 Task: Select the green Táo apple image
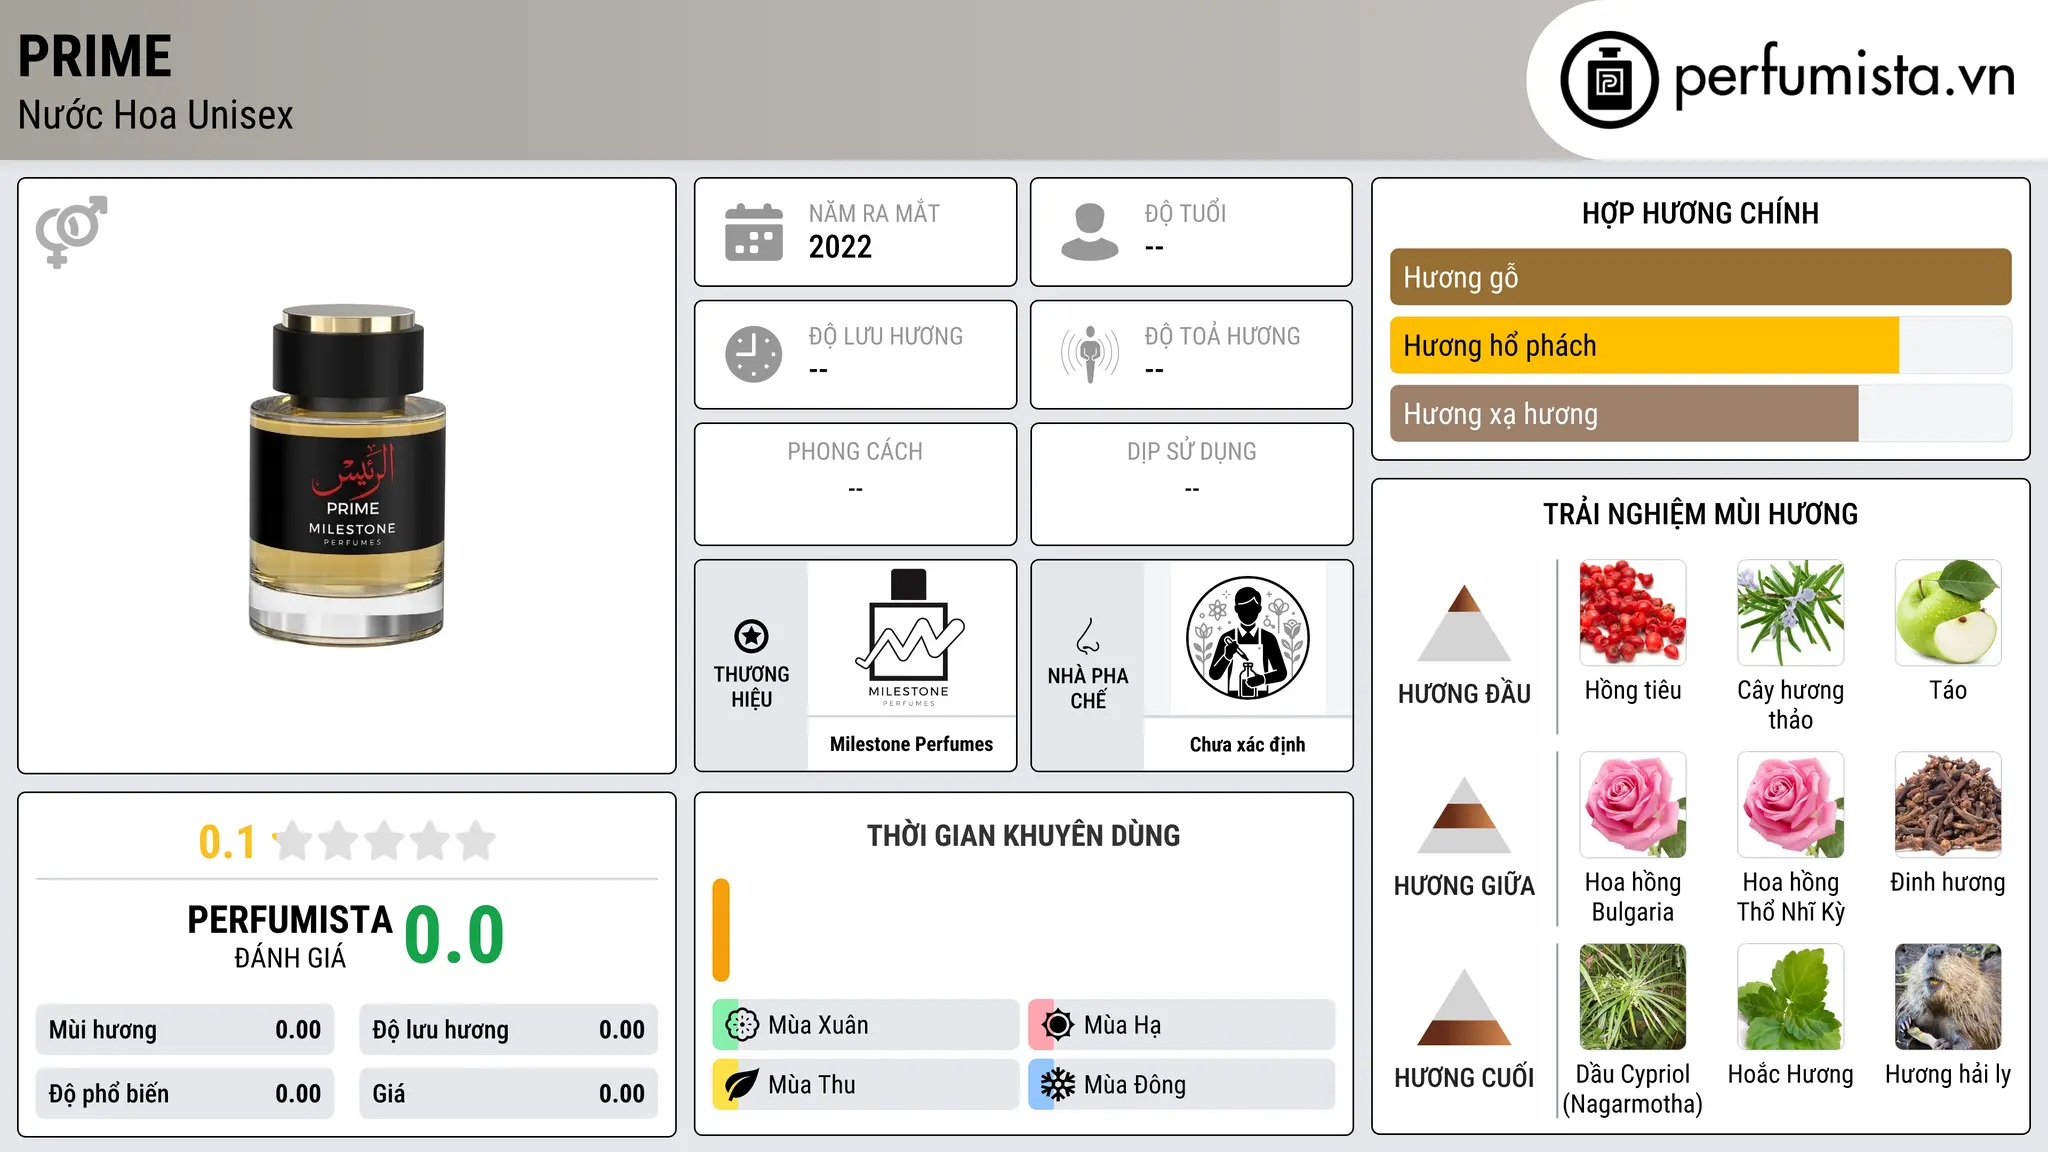pos(1948,612)
